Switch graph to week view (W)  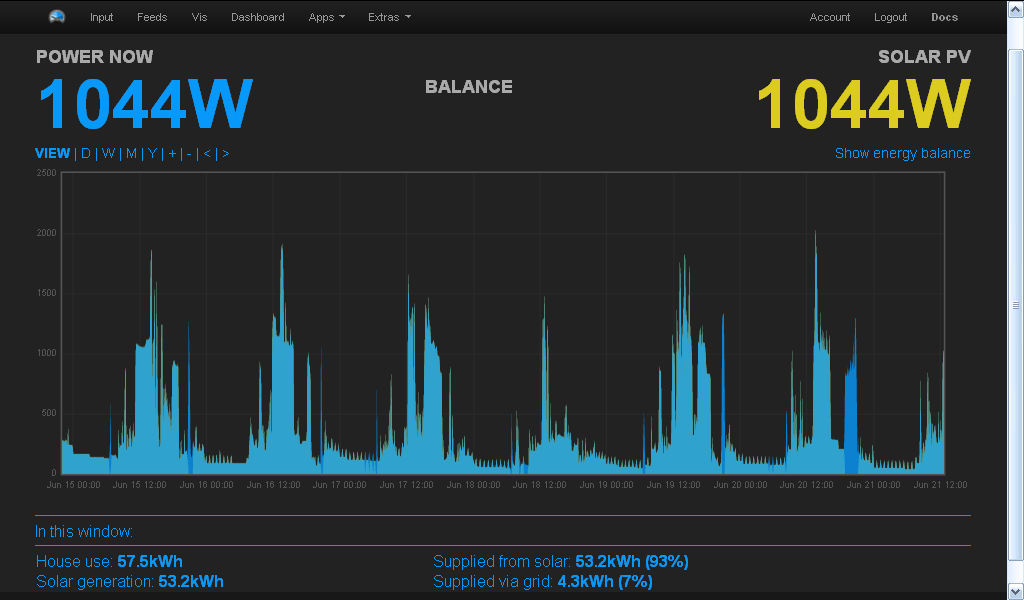coord(108,153)
